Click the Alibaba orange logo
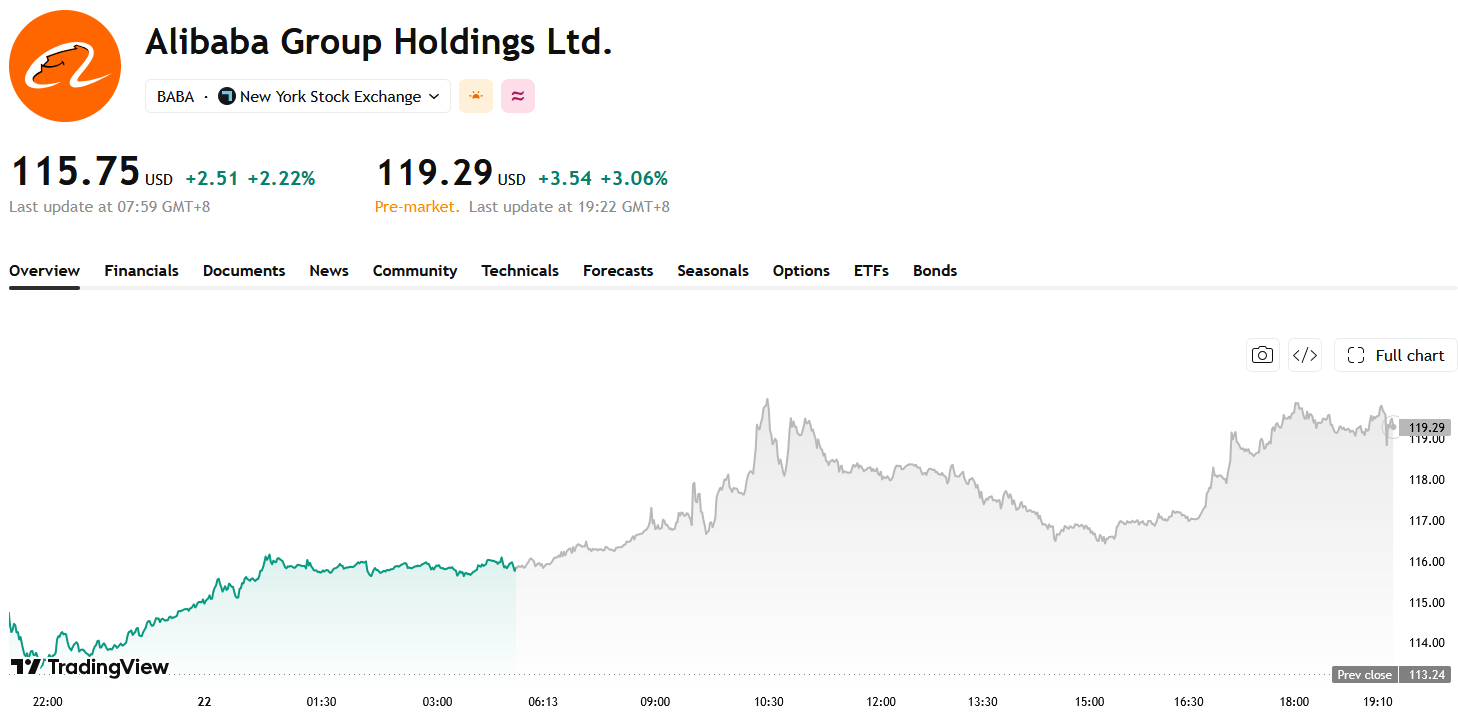 65,66
